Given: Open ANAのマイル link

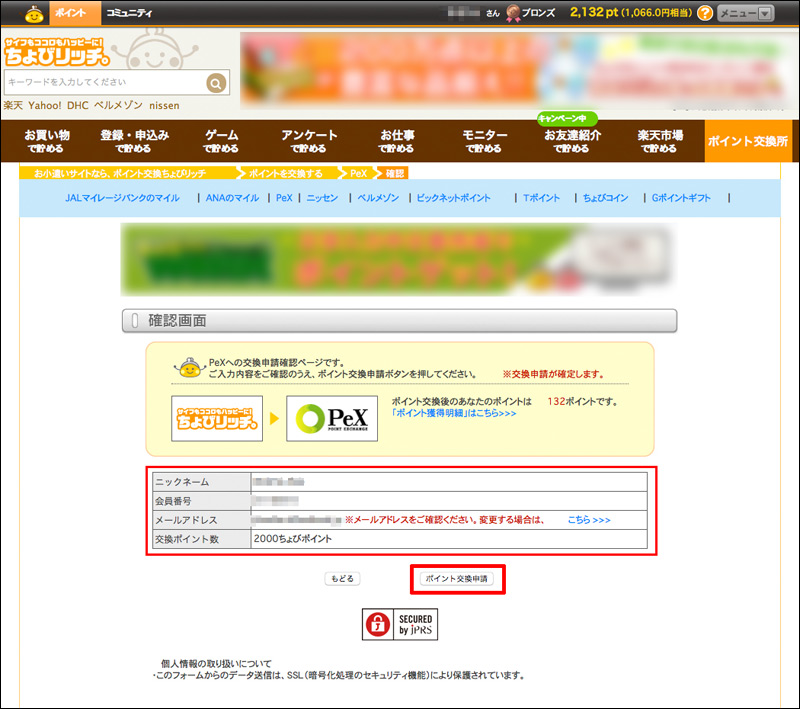Looking at the screenshot, I should pos(233,198).
